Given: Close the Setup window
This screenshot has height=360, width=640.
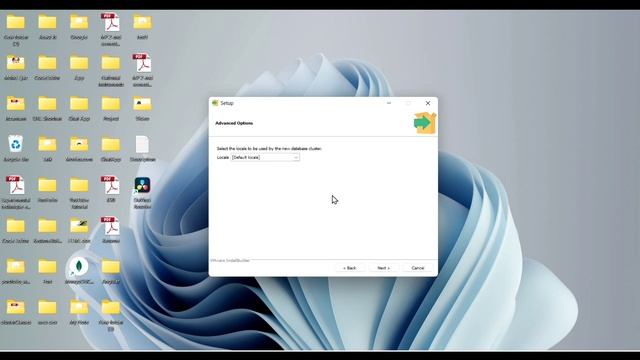Looking at the screenshot, I should click(428, 103).
